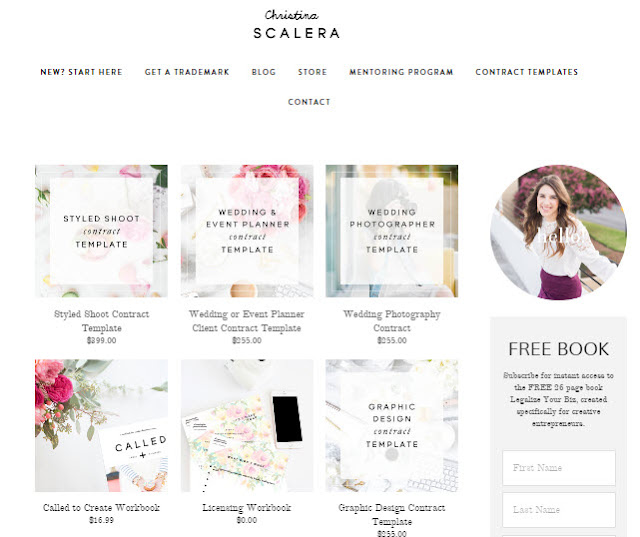This screenshot has height=537, width=640.
Task: Open the Blog menu item
Action: tap(264, 72)
